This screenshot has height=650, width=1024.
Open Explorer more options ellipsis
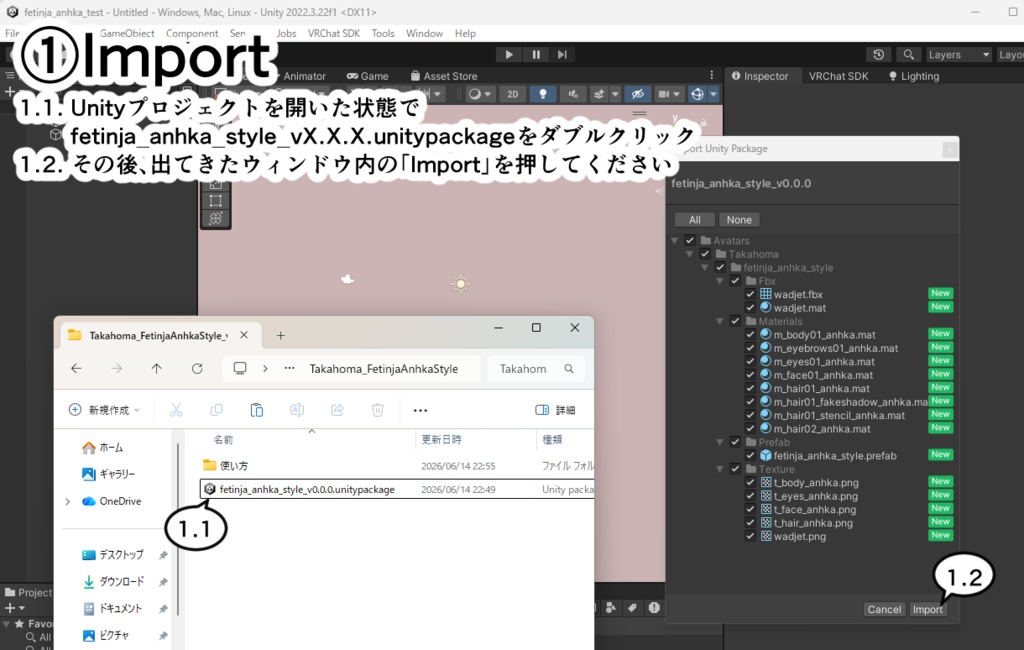[421, 410]
